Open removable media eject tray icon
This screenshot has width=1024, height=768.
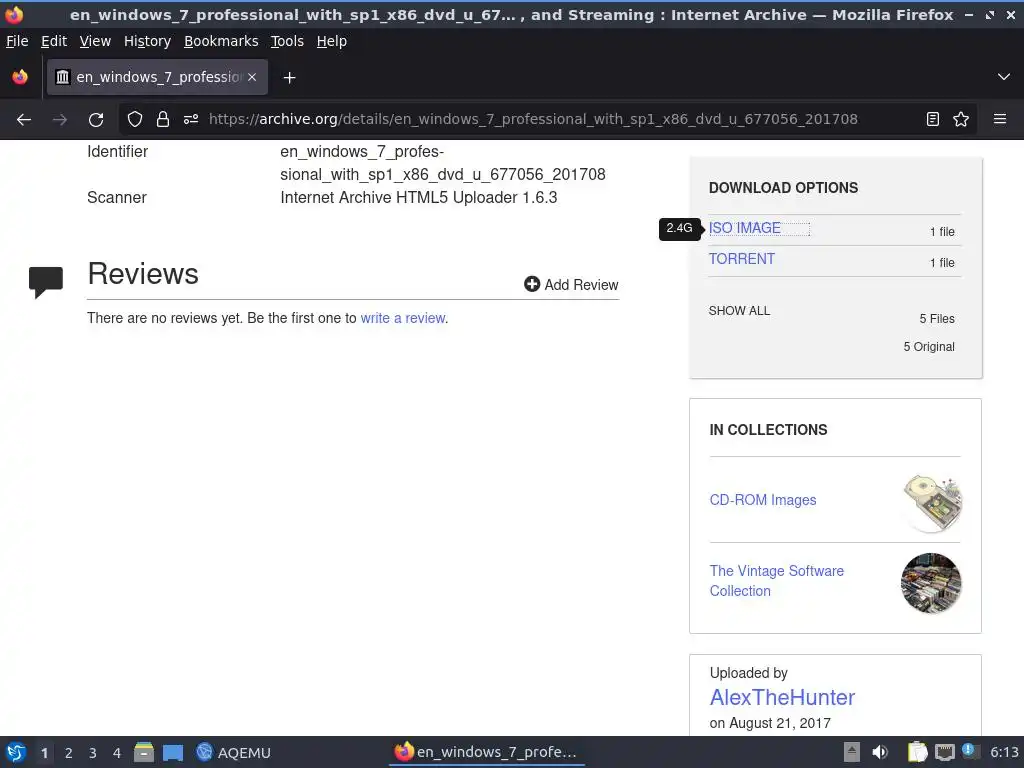coord(852,752)
